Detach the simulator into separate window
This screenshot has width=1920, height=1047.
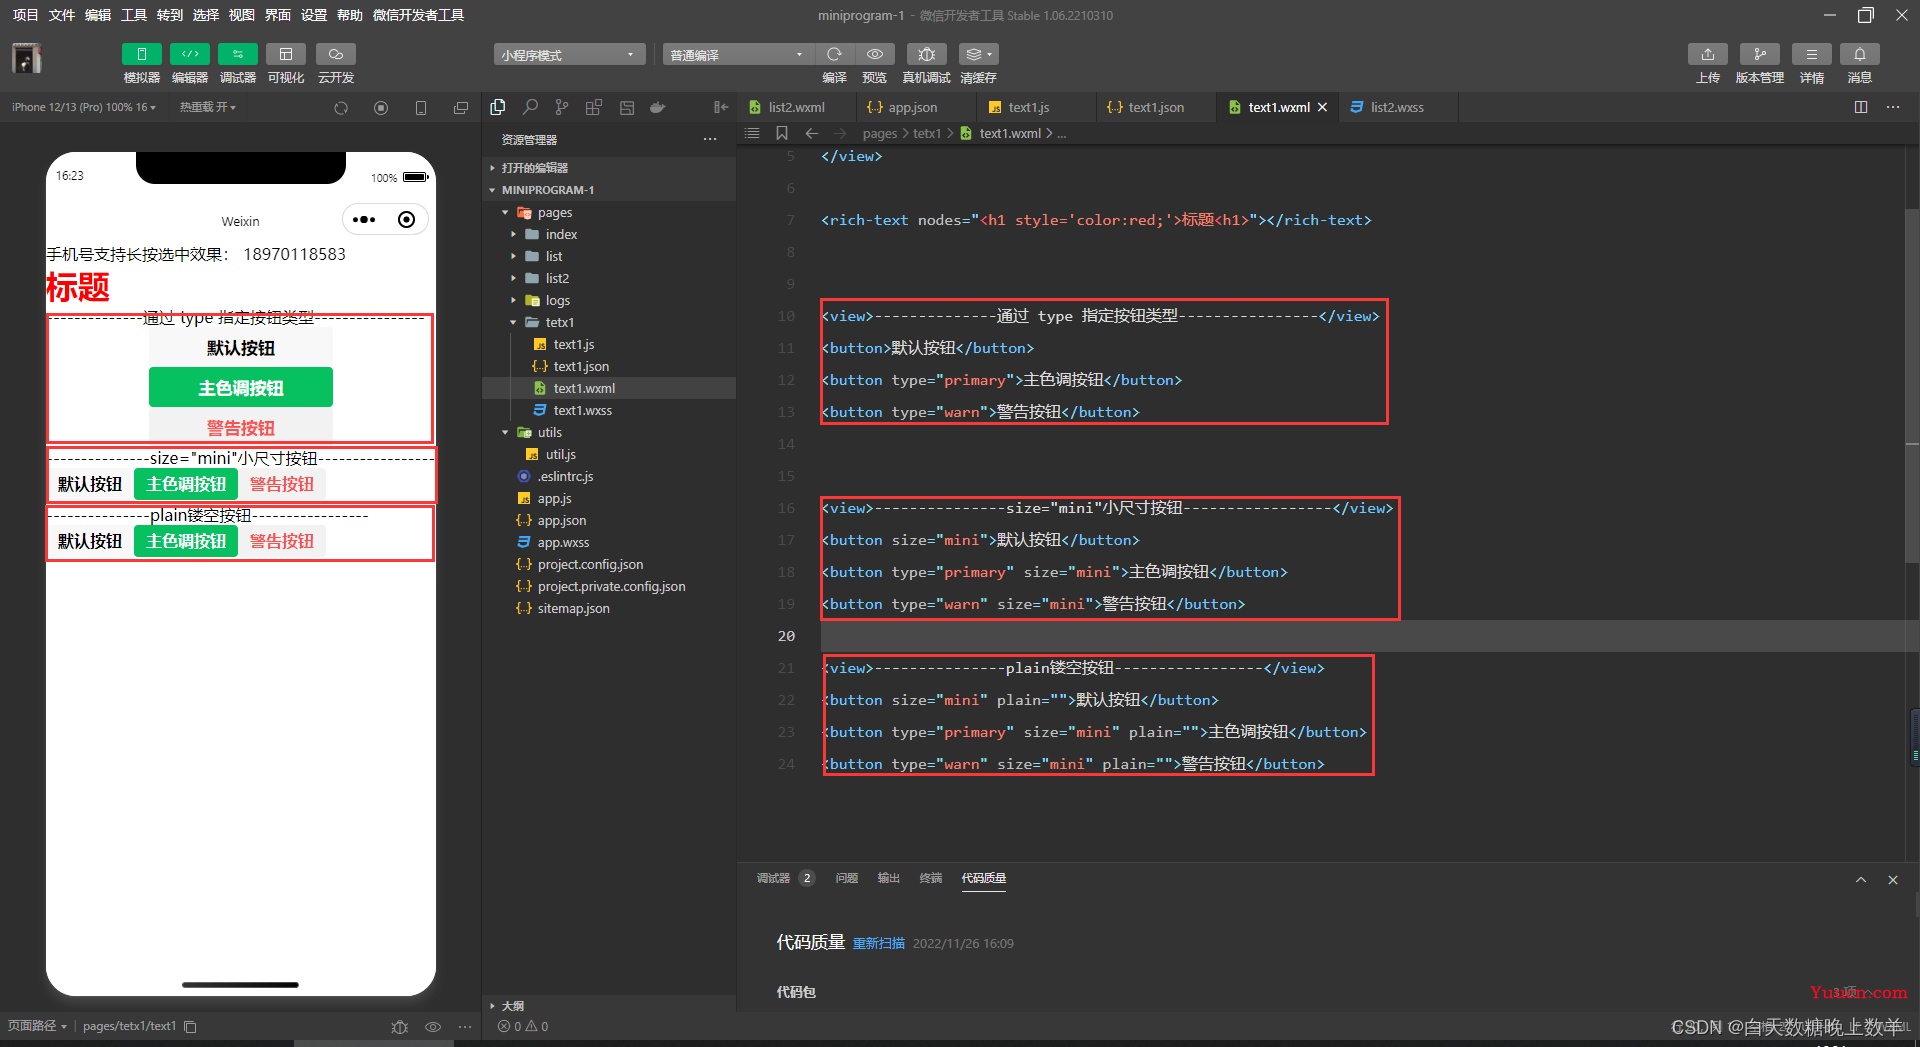coord(460,108)
